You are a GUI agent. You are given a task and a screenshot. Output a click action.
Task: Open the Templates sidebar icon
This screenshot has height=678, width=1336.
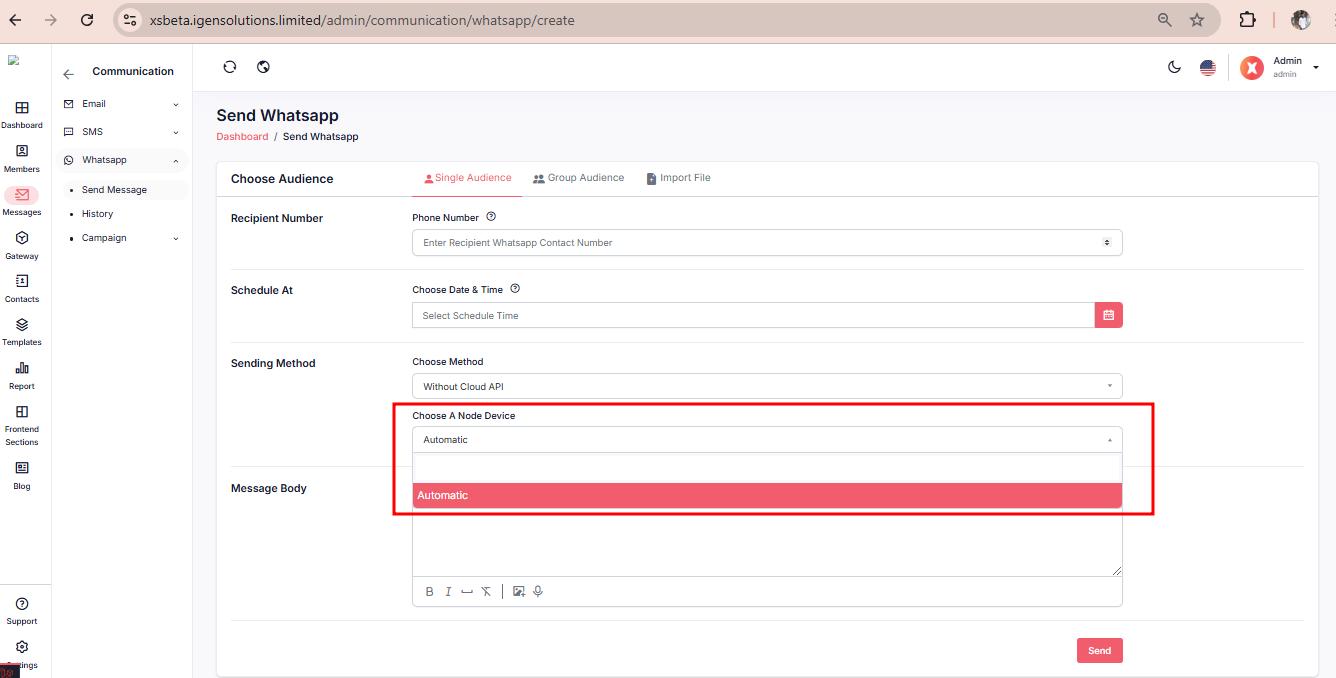[x=22, y=331]
